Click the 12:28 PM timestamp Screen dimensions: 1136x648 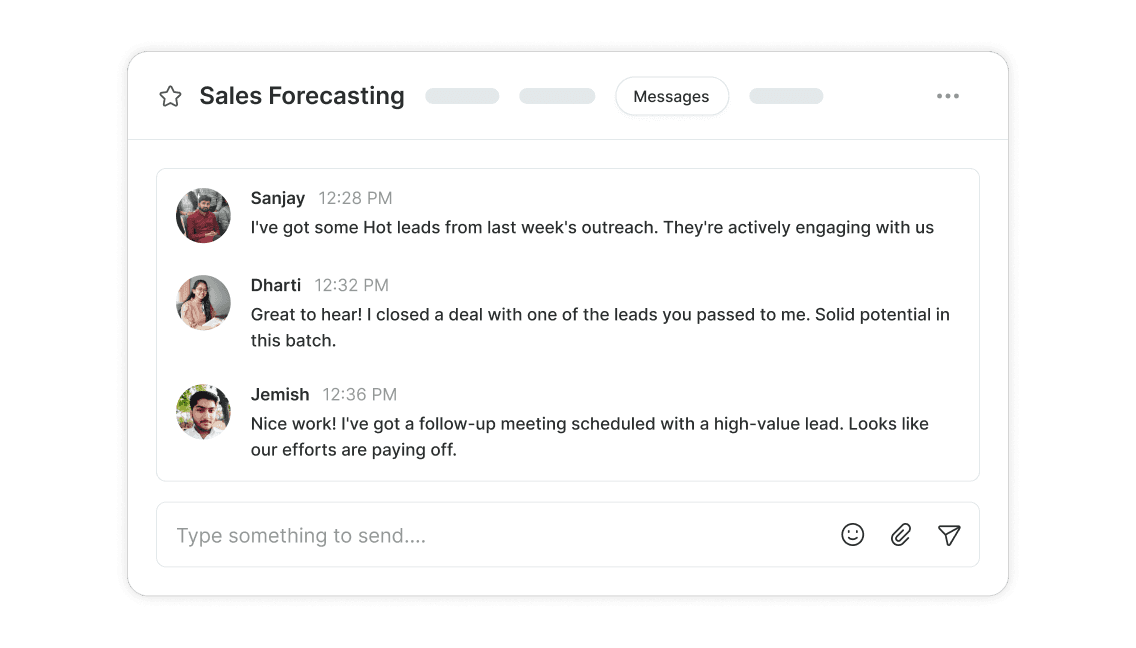[x=355, y=198]
